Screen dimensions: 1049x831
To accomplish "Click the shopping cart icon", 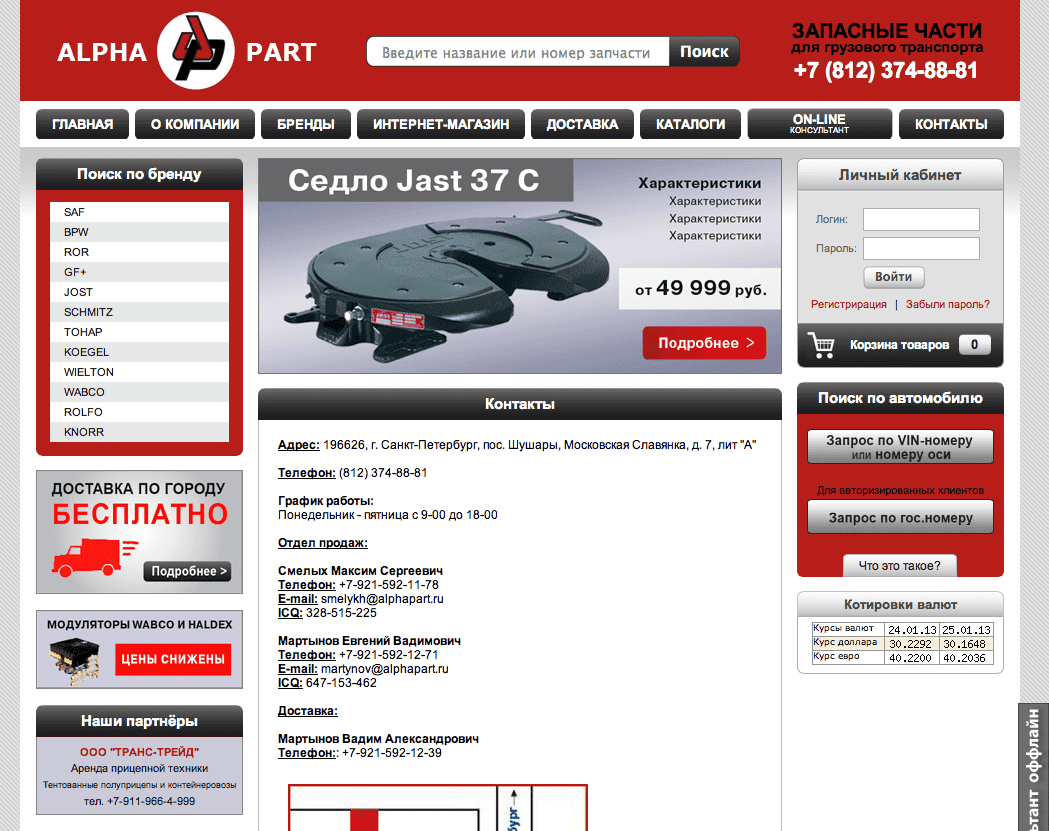I will point(821,345).
